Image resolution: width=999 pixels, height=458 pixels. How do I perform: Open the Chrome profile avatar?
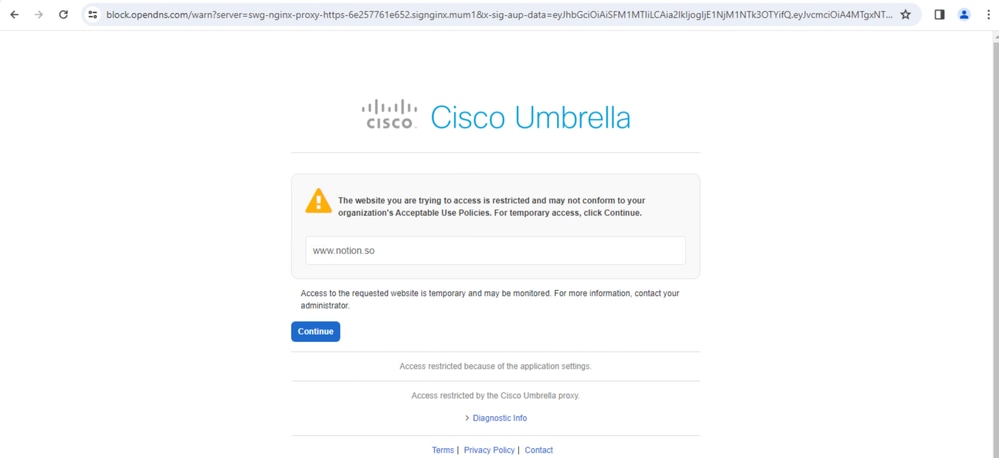point(964,14)
